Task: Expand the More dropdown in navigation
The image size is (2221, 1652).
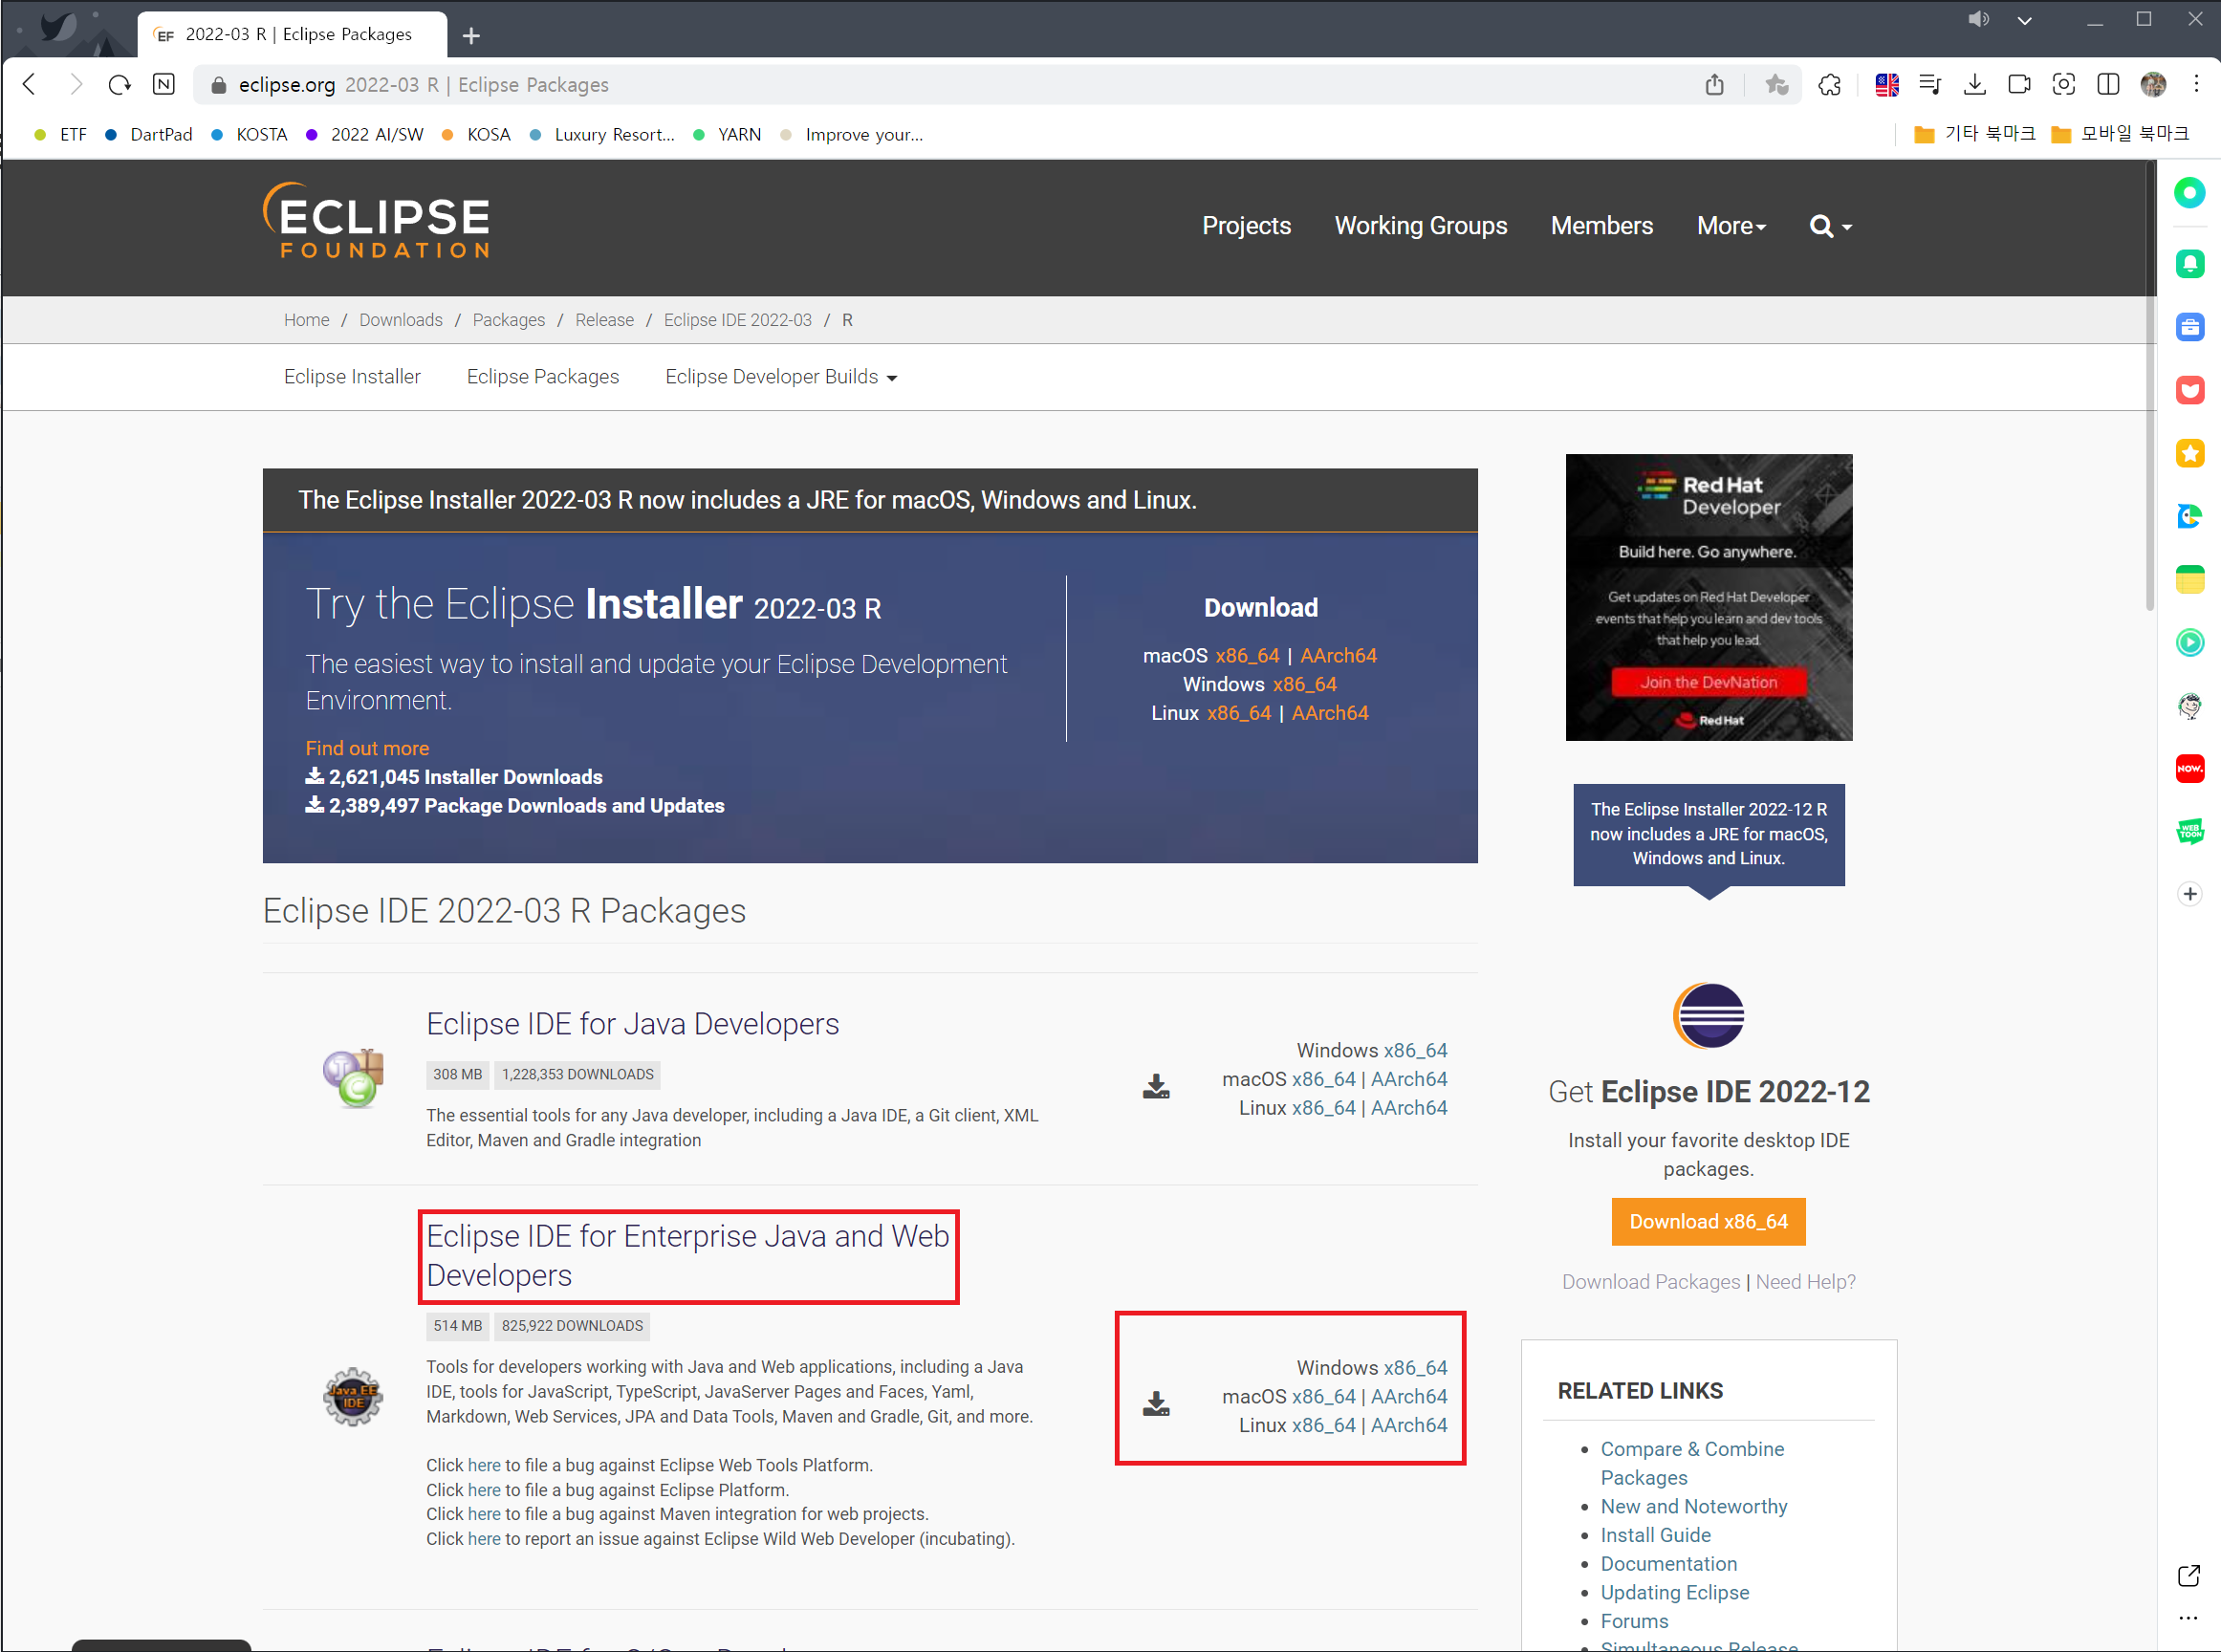Action: coord(1731,226)
